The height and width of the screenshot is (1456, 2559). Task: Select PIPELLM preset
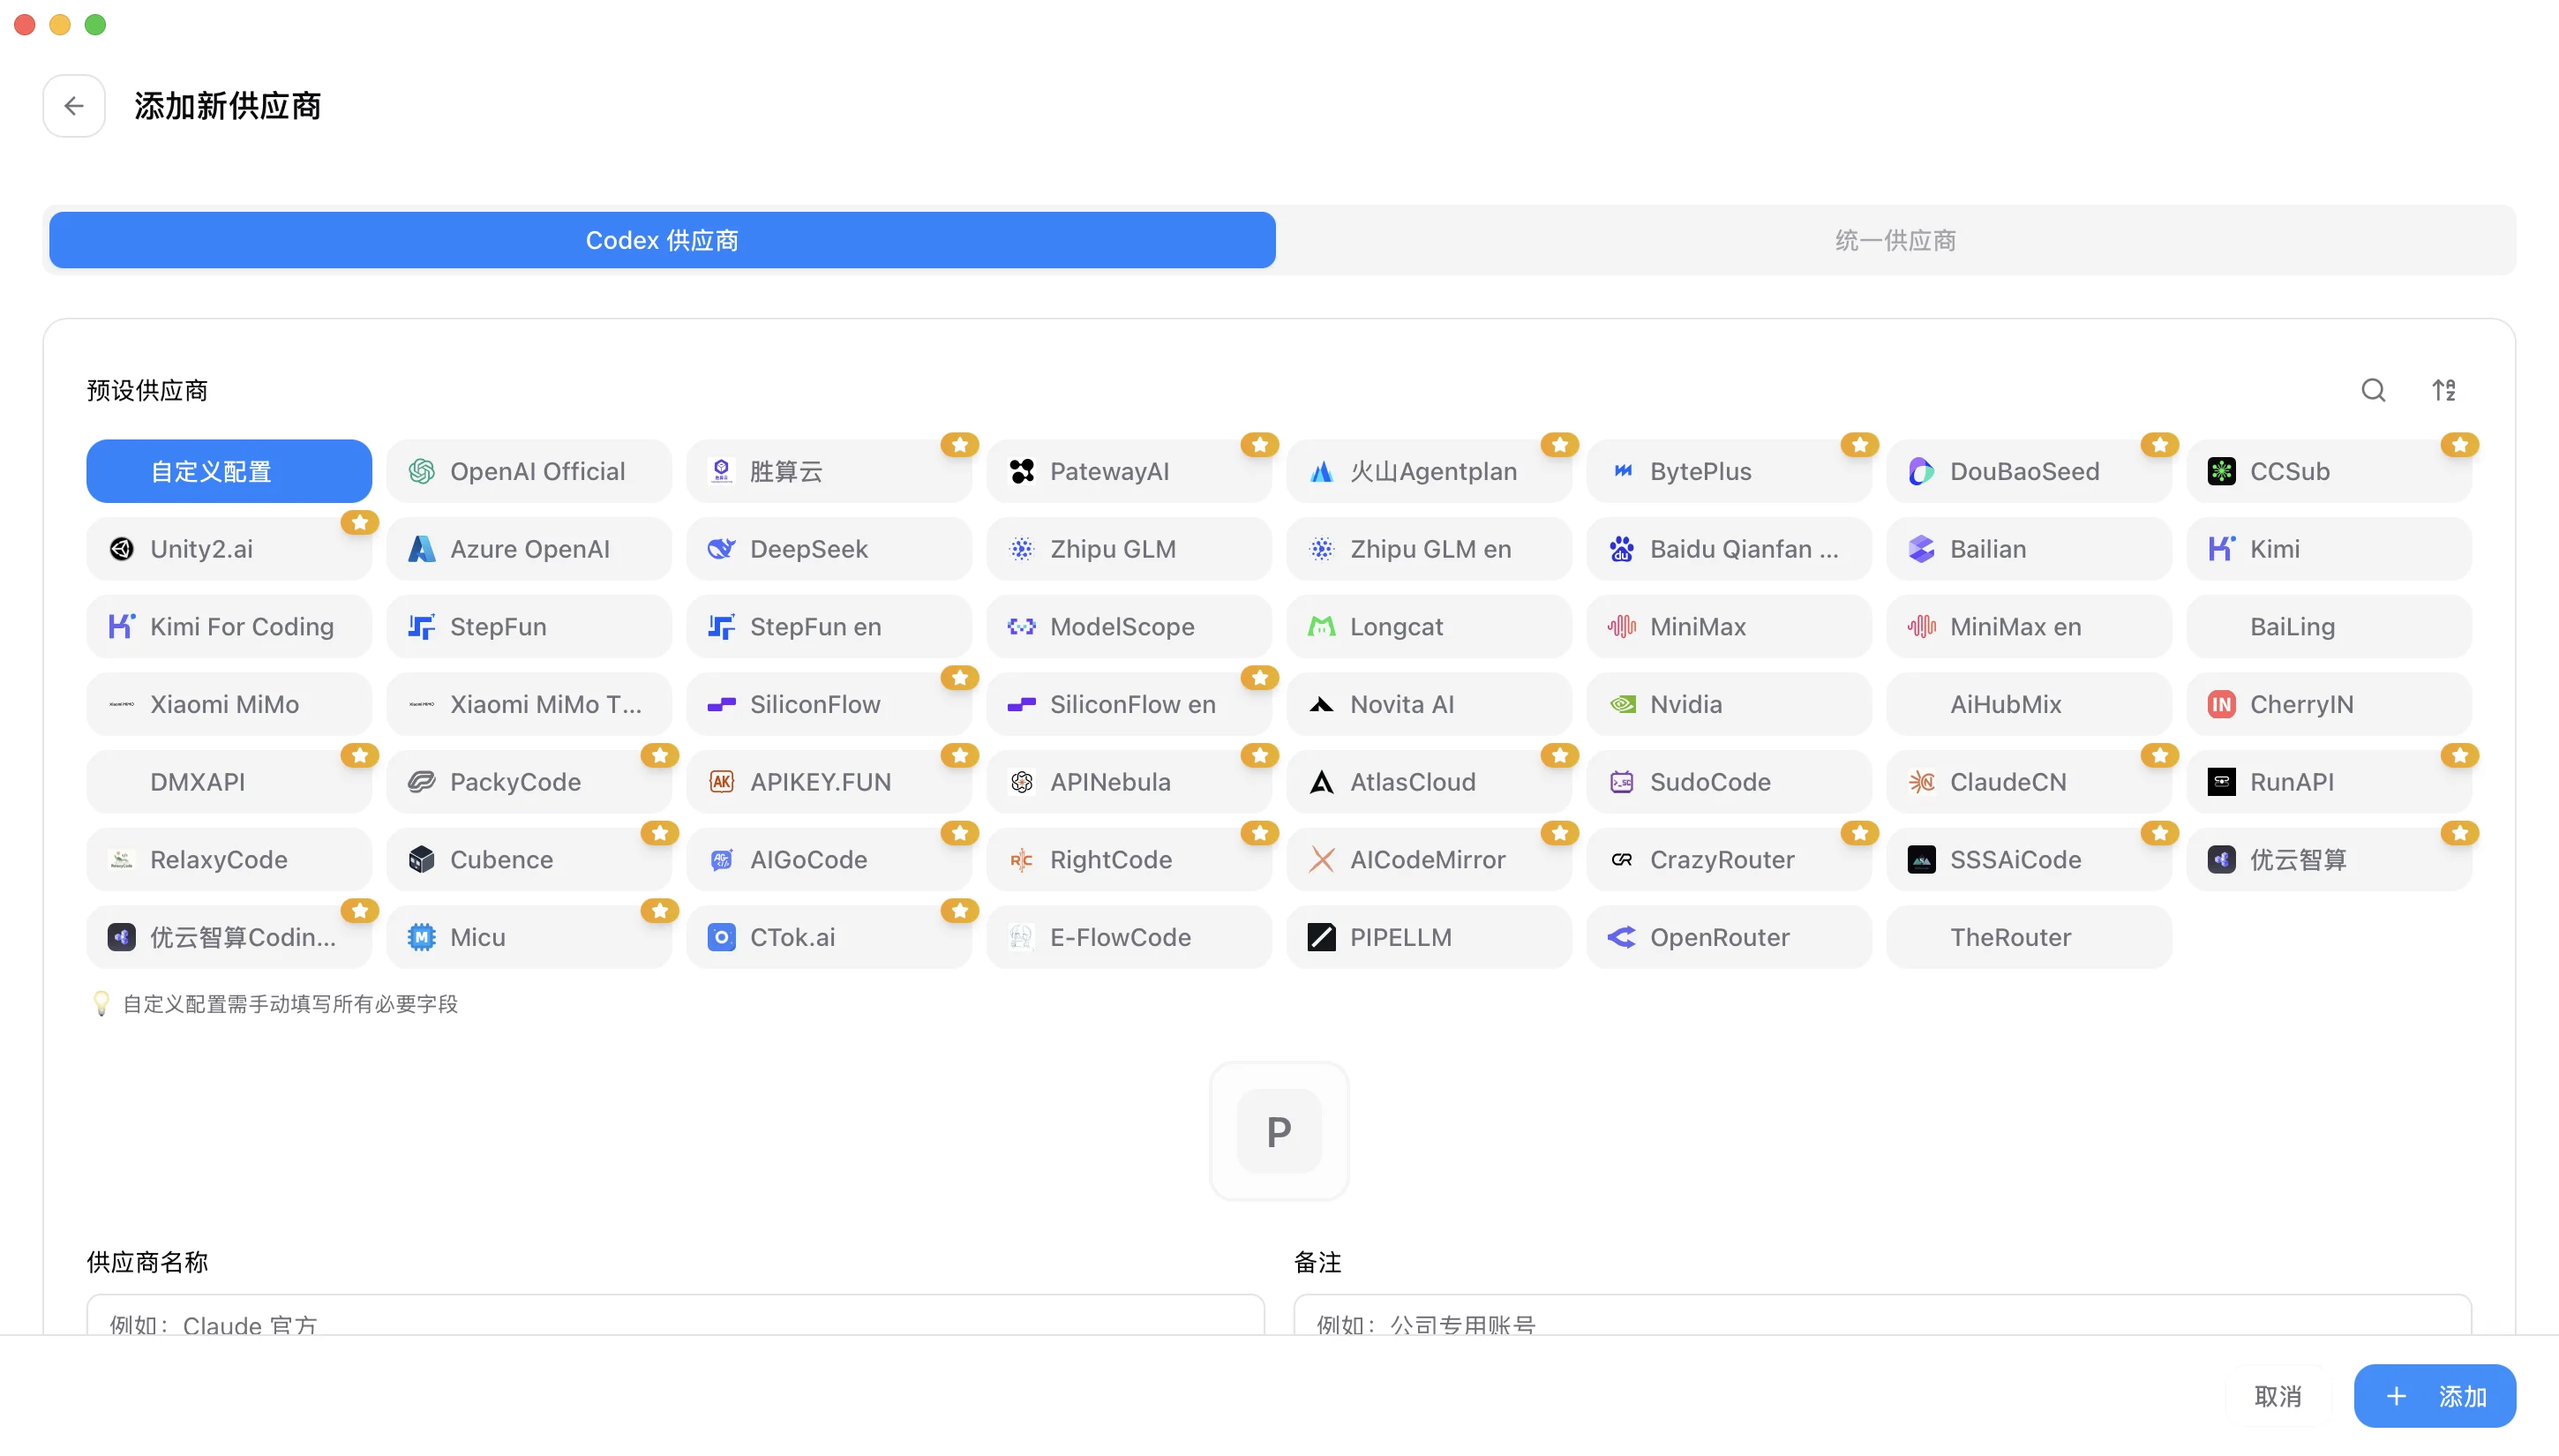1429,937
